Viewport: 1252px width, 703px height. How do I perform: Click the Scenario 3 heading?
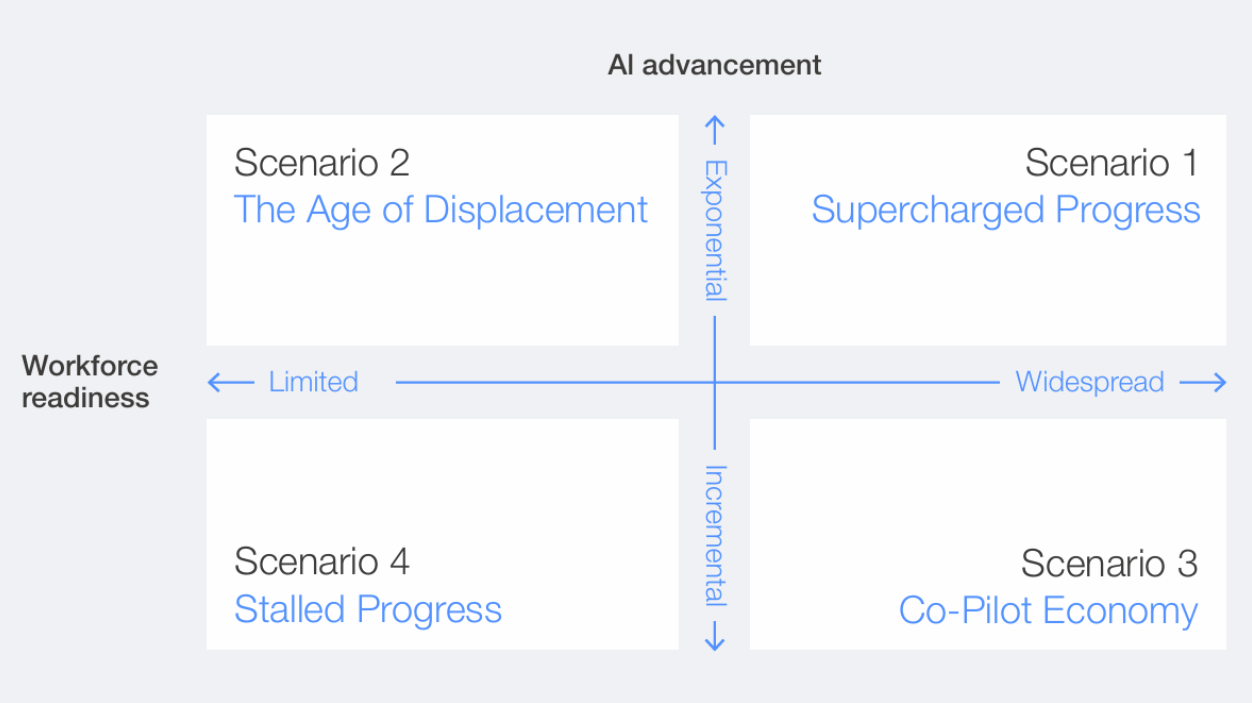pyautogui.click(x=1108, y=564)
